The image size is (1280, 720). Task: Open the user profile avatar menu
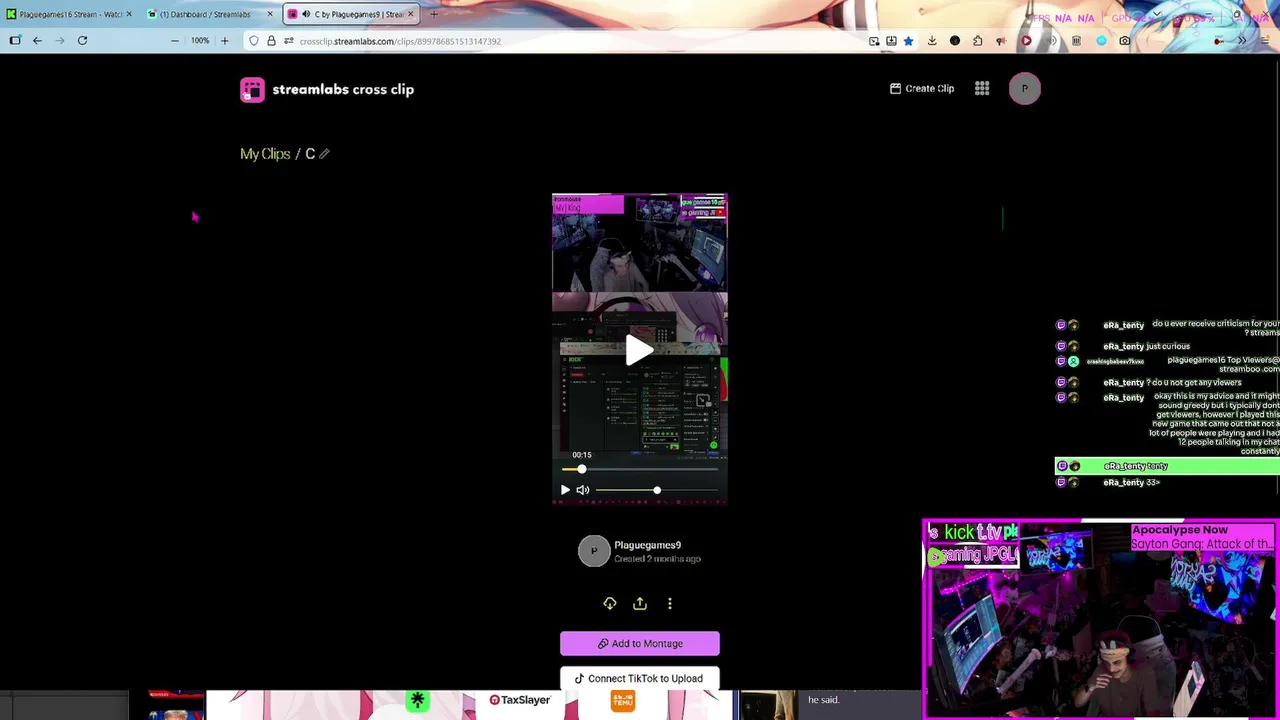point(1024,88)
